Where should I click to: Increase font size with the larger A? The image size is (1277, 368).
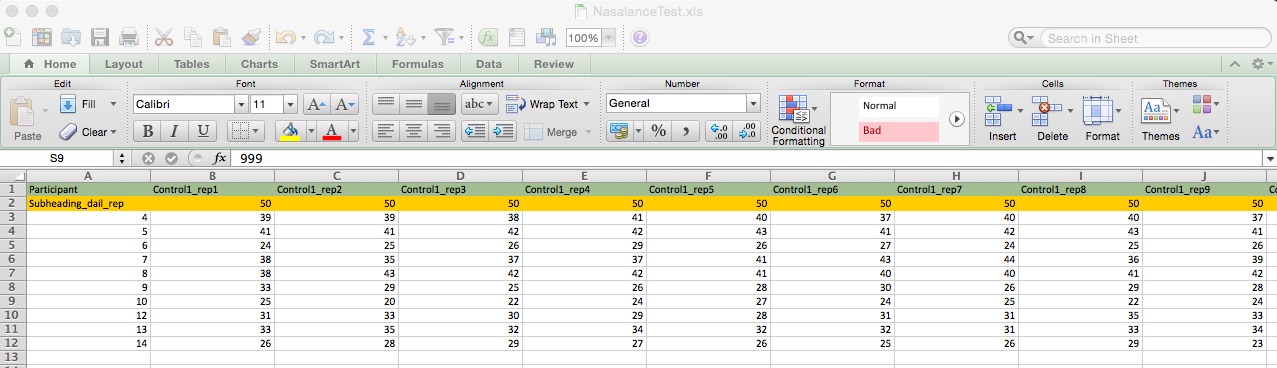(x=316, y=104)
